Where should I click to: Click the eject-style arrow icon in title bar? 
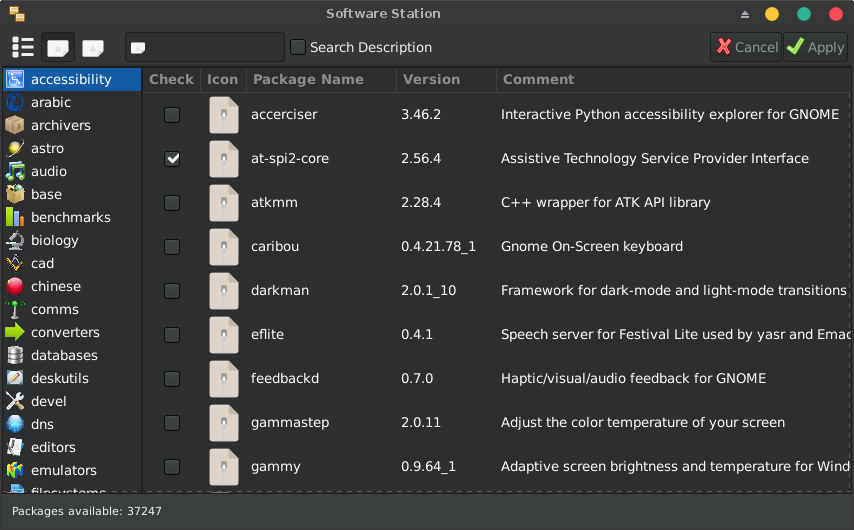(745, 15)
